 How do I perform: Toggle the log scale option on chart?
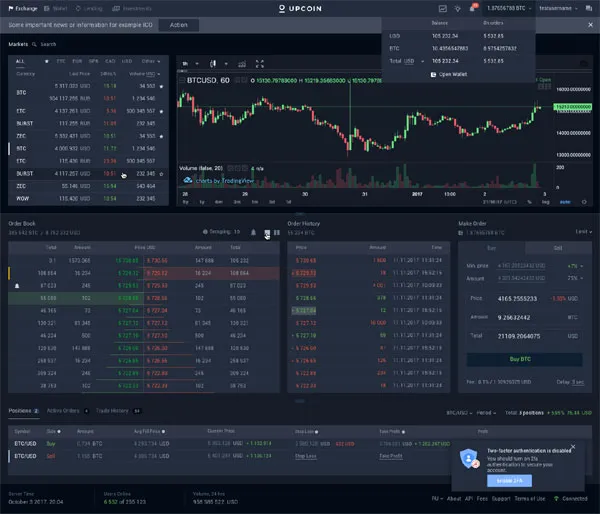545,202
